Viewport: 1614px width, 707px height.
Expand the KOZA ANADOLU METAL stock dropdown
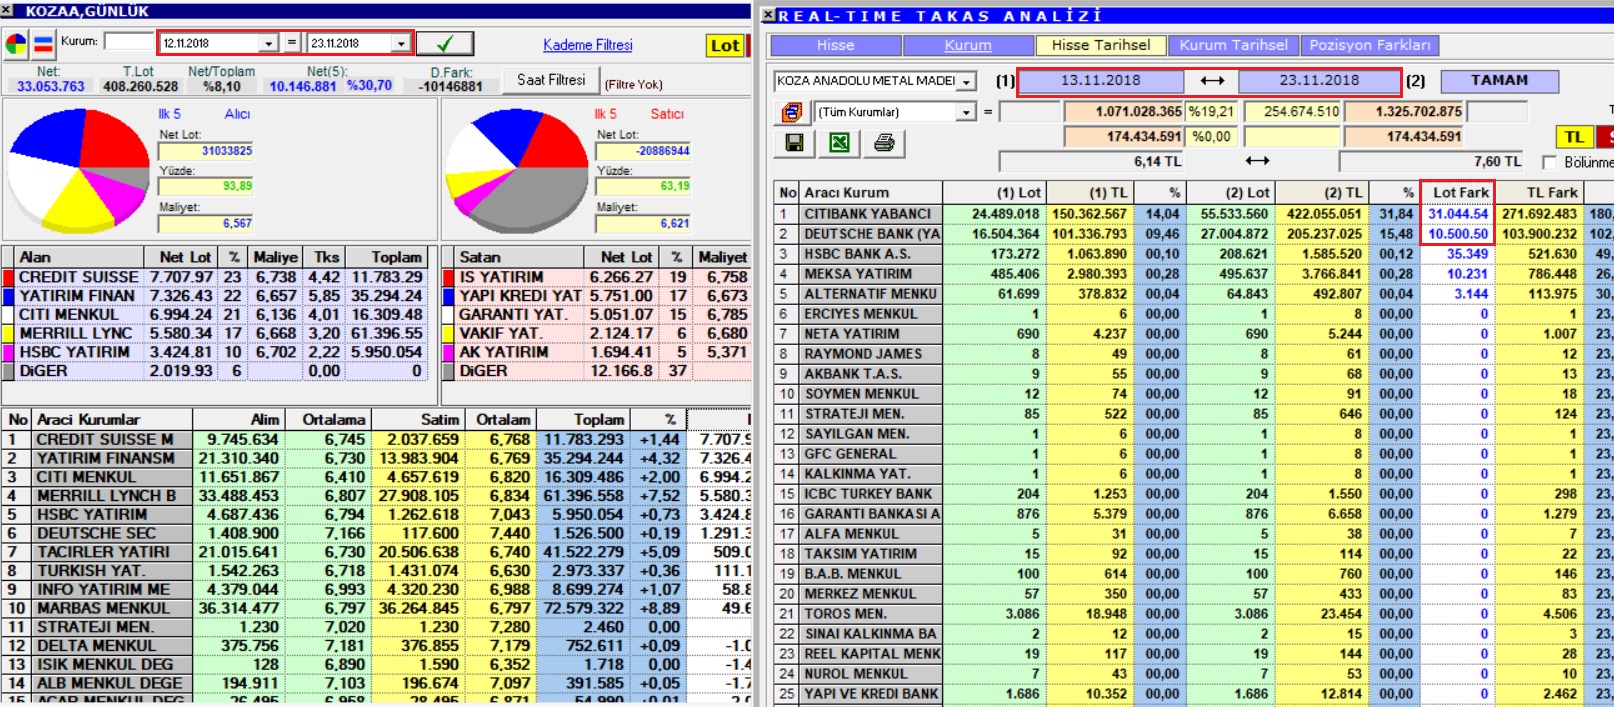pyautogui.click(x=967, y=82)
